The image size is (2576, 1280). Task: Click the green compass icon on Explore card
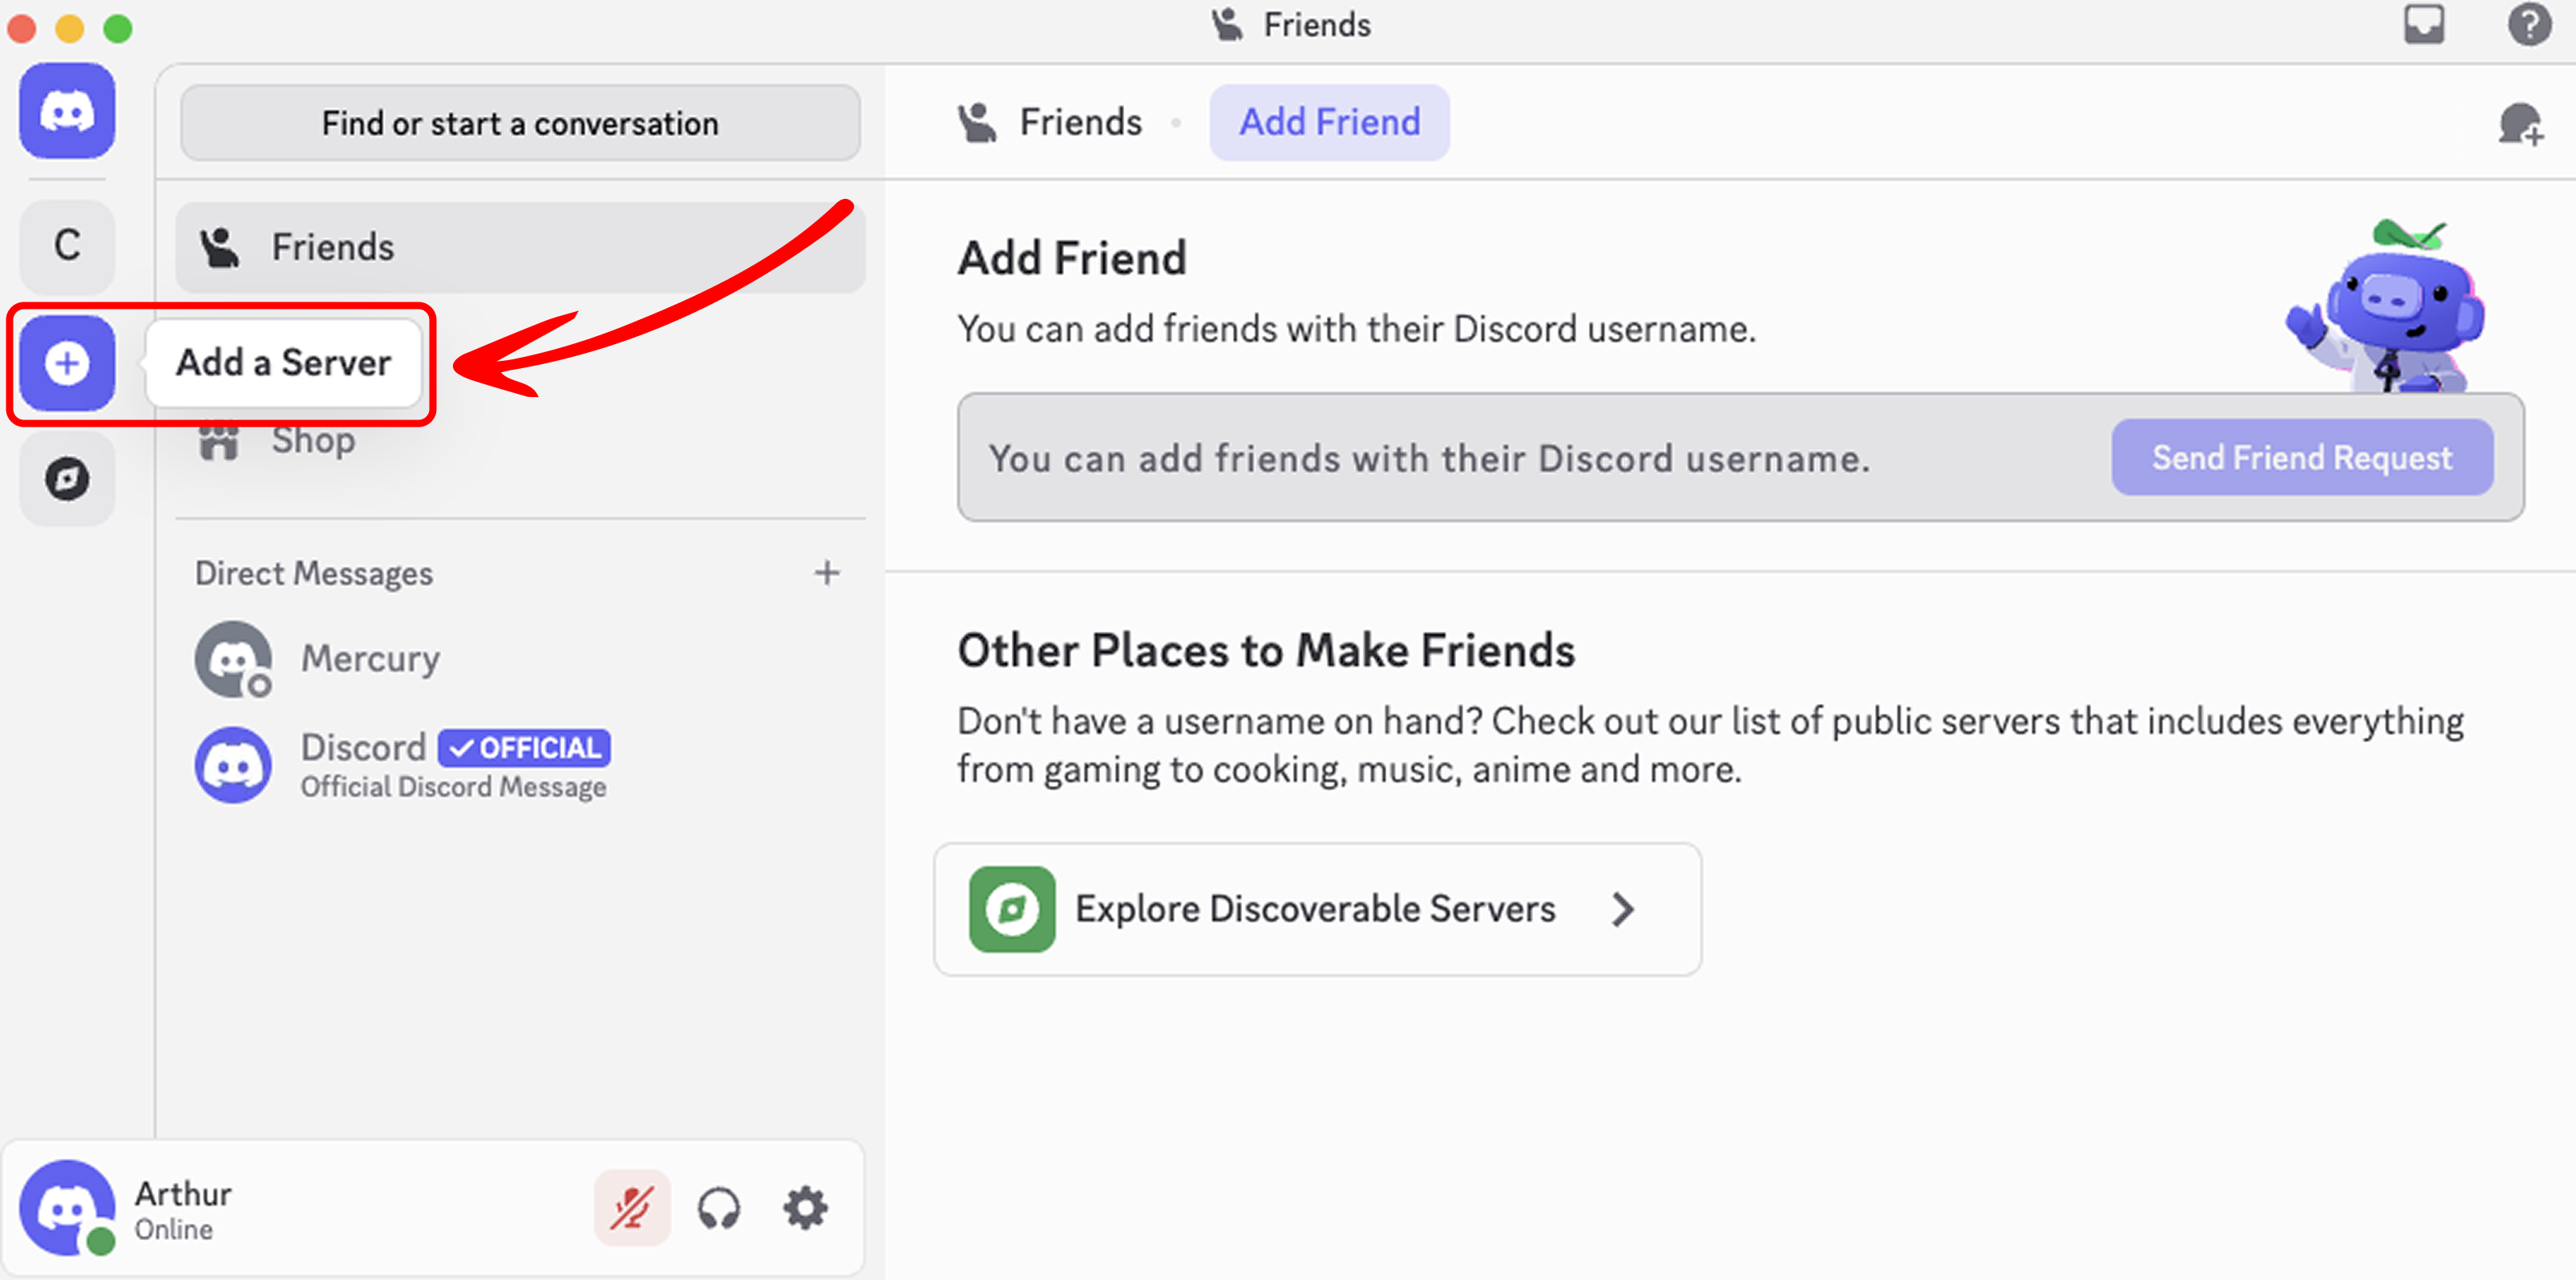(x=1012, y=909)
